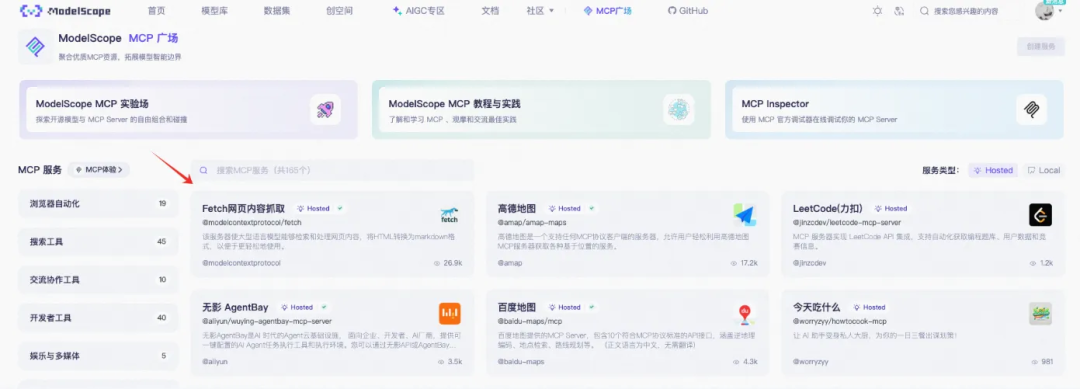Open the 高德地图 card title
Image resolution: width=1080 pixels, height=389 pixels.
tap(517, 208)
